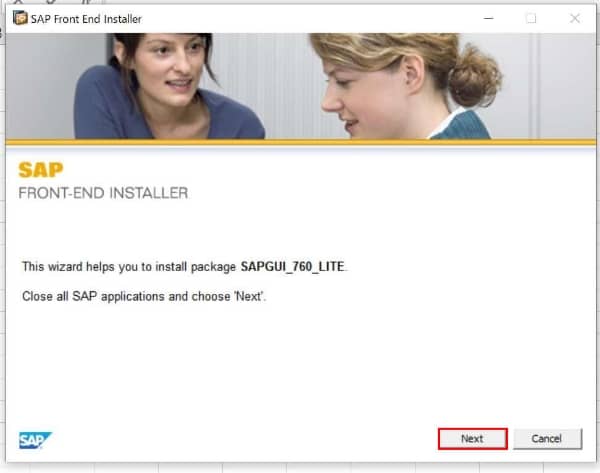Viewport: 600px width, 473px height.
Task: Close the SAP Front End Installer window
Action: 575,18
